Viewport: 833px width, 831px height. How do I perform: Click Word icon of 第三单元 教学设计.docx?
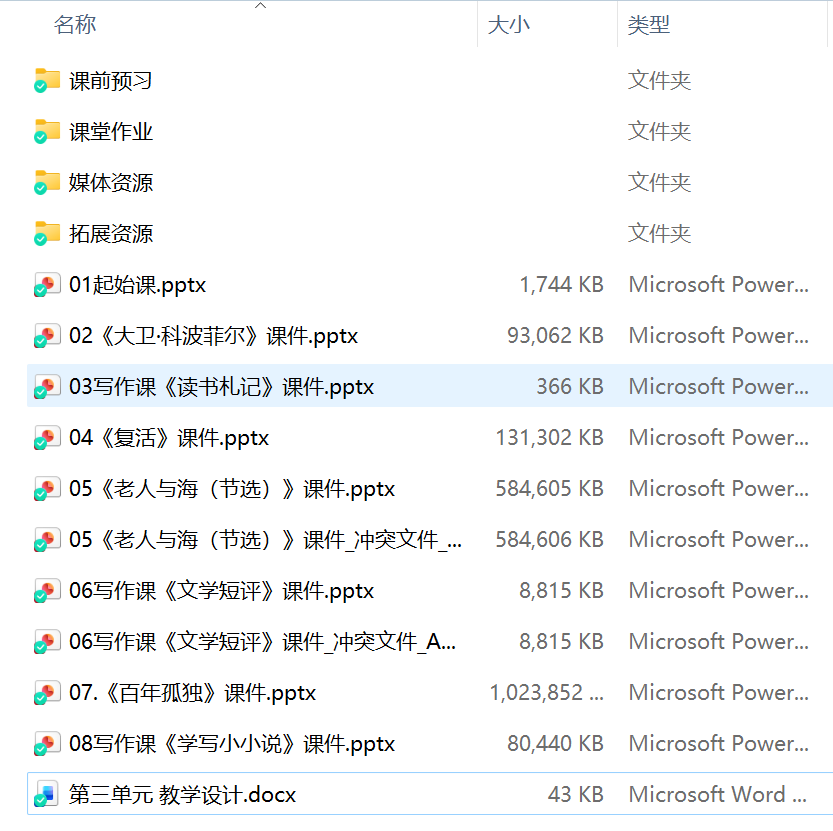click(47, 795)
